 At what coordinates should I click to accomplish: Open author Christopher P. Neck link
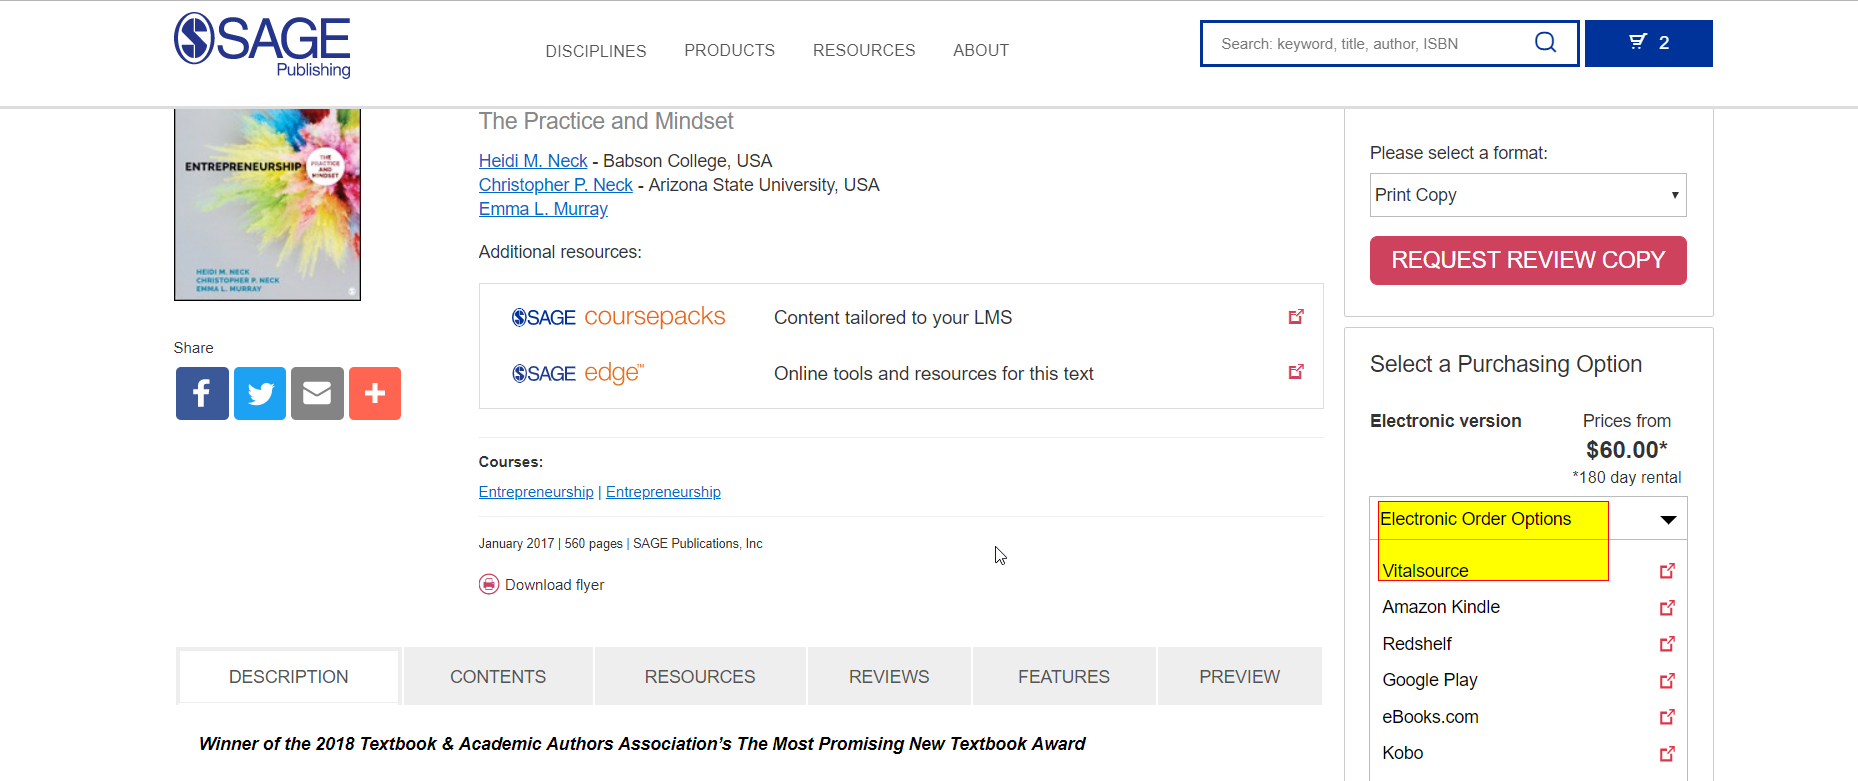pyautogui.click(x=556, y=185)
